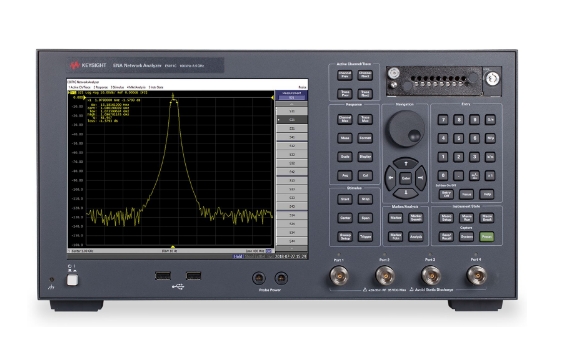
Task: Open the Measurement S21 softkey header
Action: pyautogui.click(x=292, y=96)
